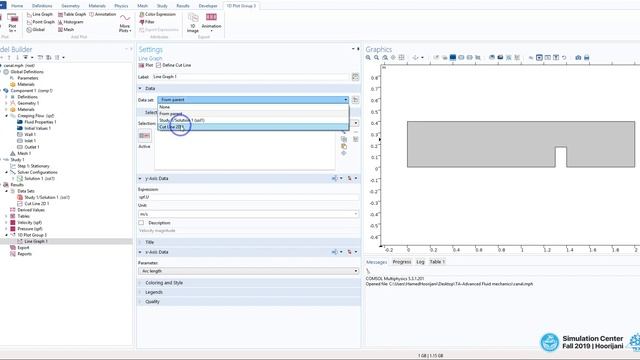The width and height of the screenshot is (640, 360).
Task: Collapse the x-Axis Data section
Action: tap(140, 252)
